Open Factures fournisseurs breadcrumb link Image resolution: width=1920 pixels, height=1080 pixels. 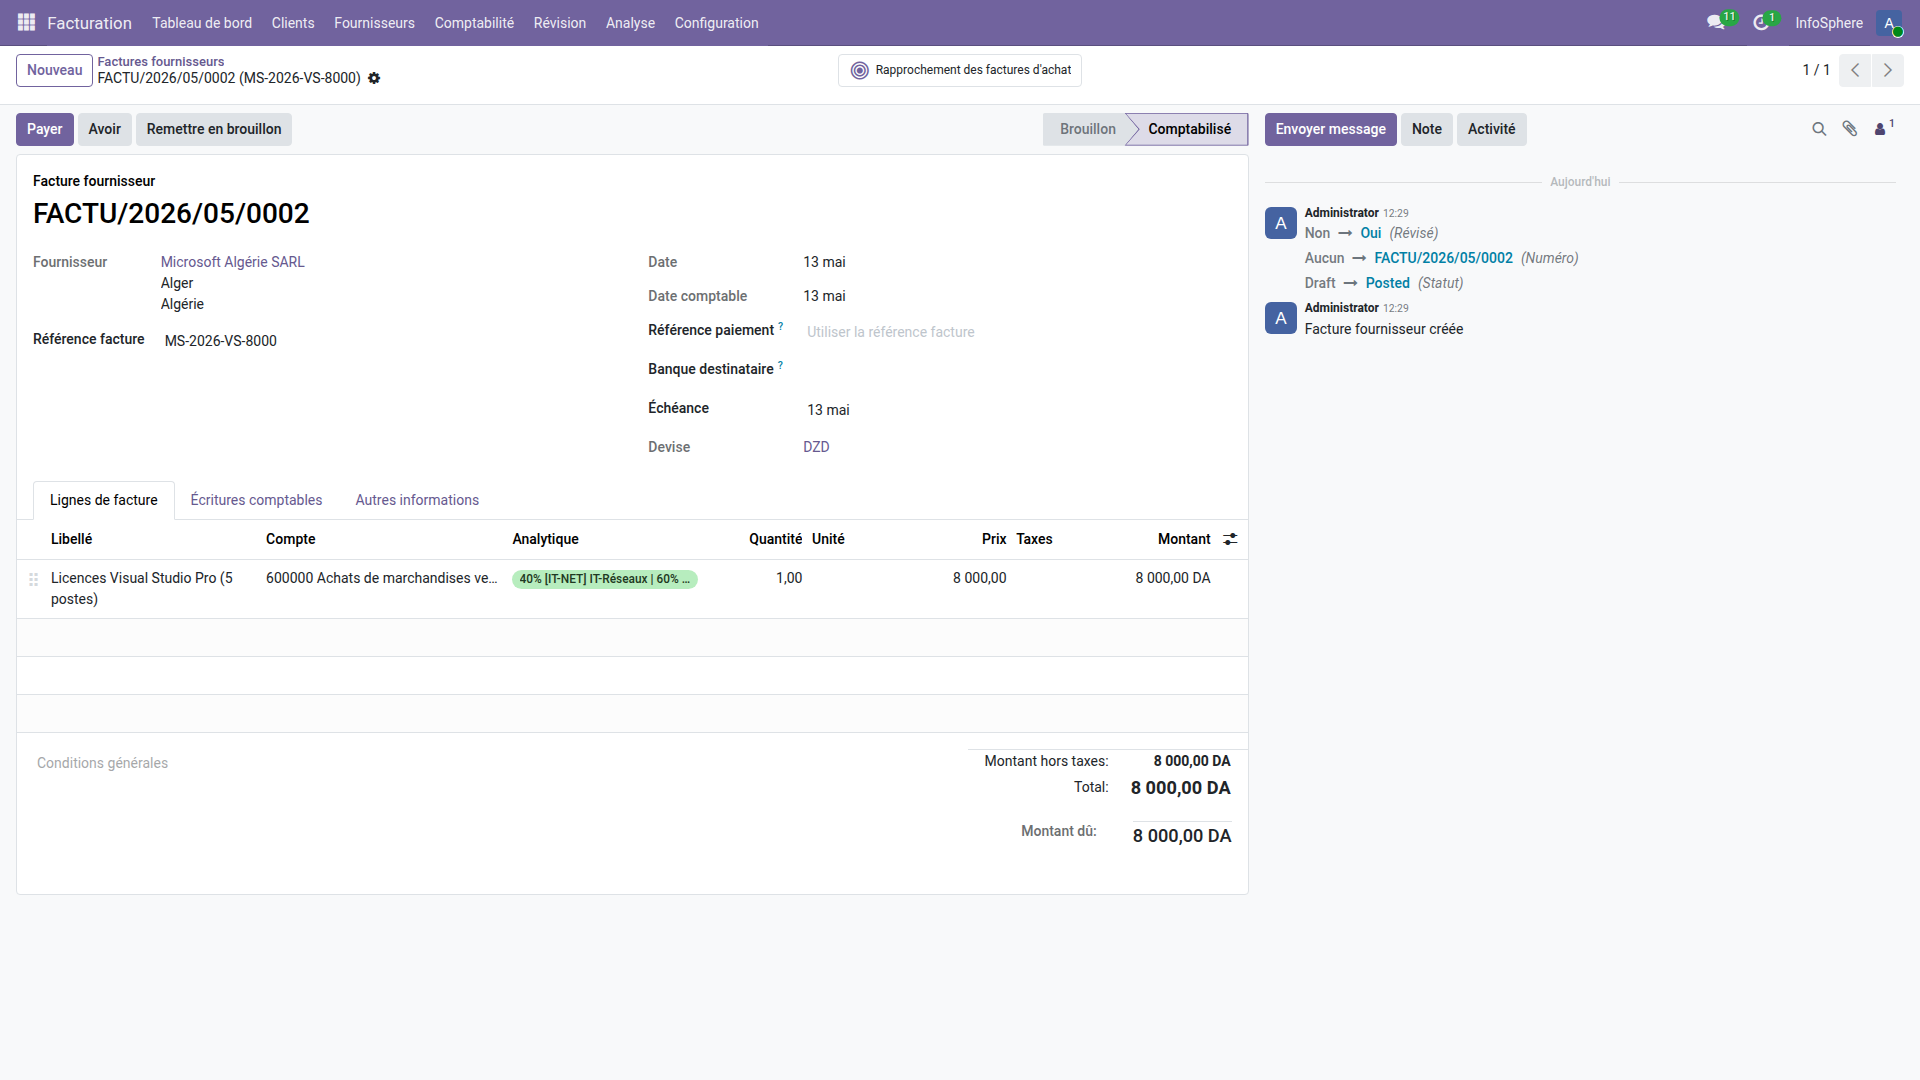point(161,61)
